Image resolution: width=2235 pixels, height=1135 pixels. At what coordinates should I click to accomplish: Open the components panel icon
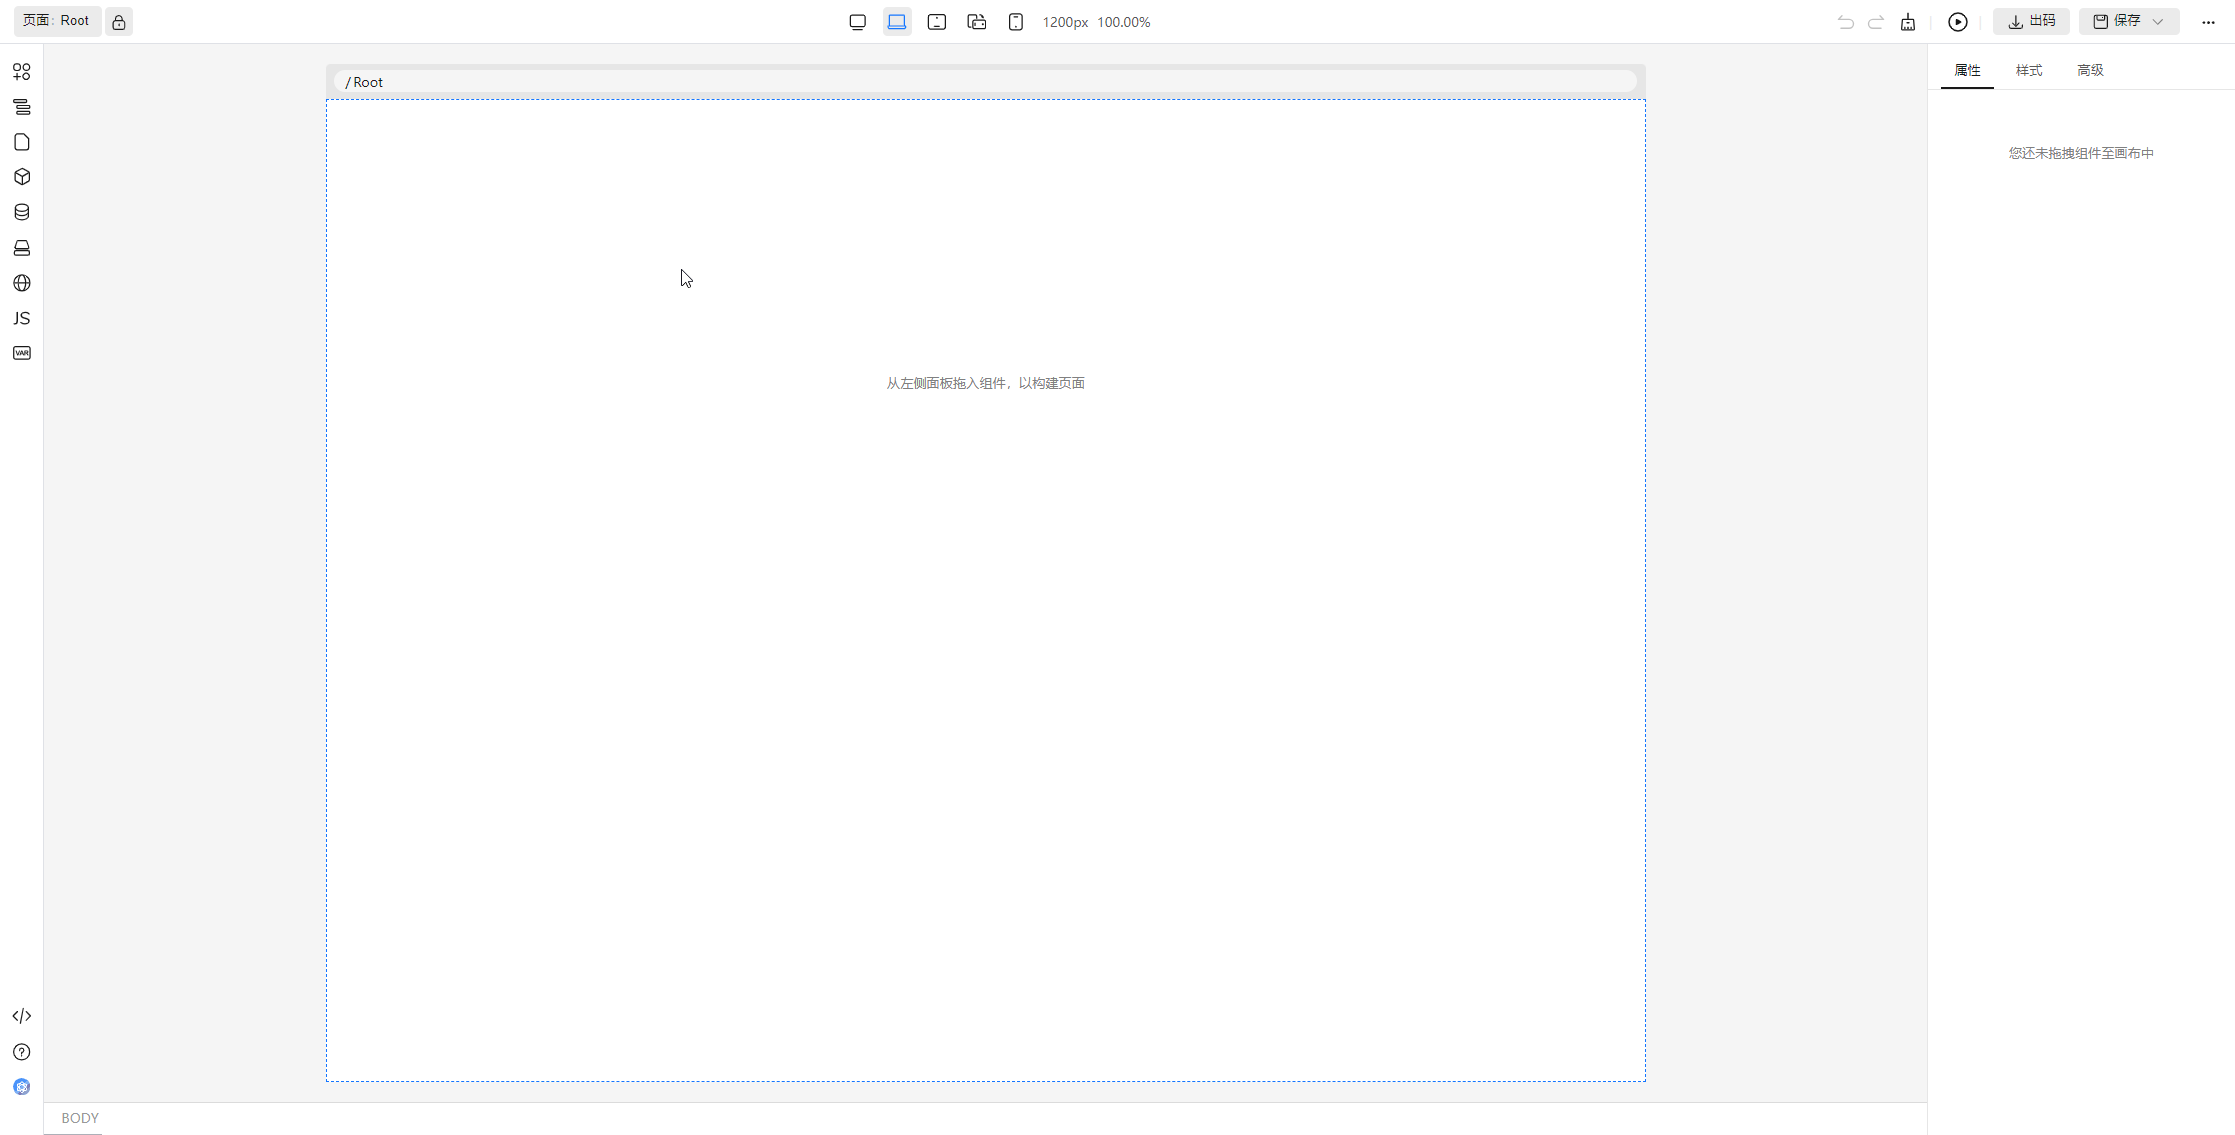click(22, 72)
